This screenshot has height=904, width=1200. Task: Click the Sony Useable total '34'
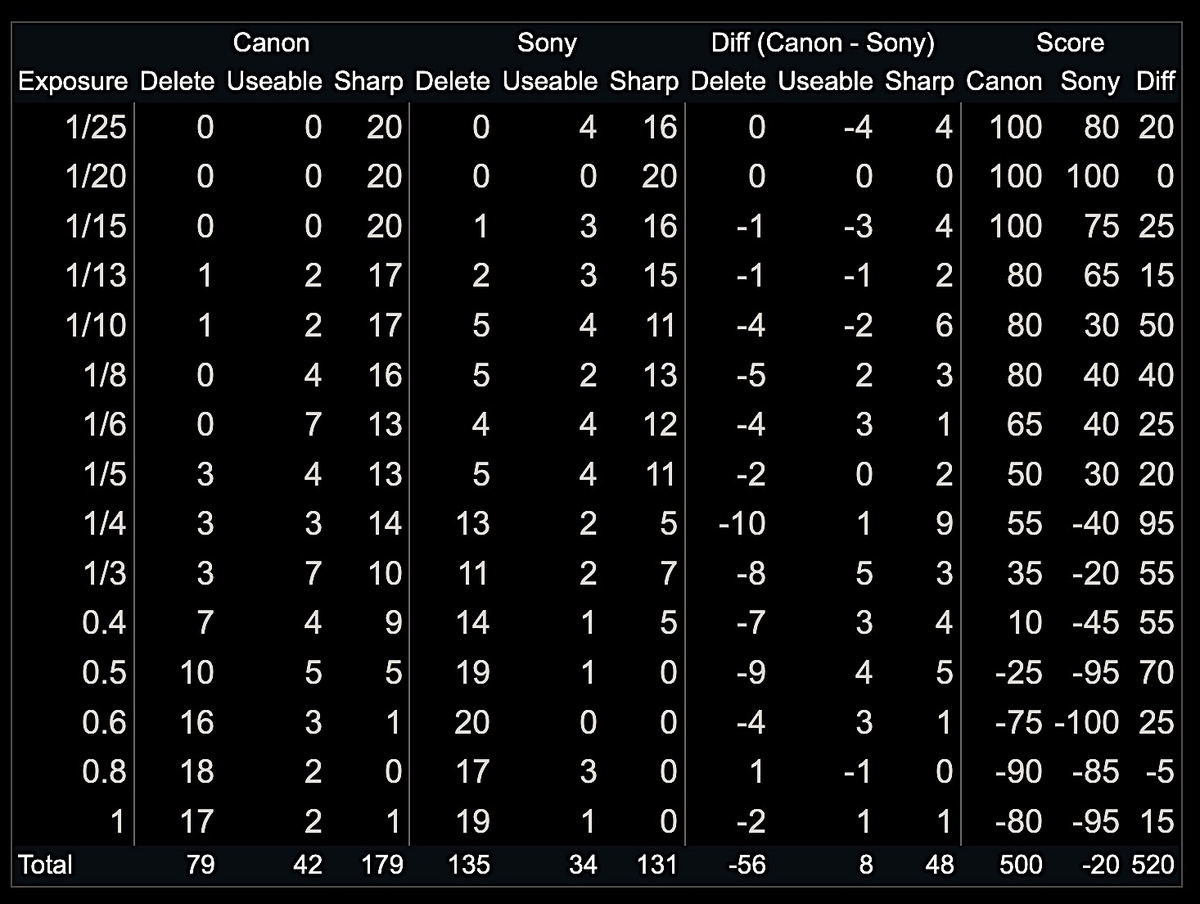click(x=584, y=864)
